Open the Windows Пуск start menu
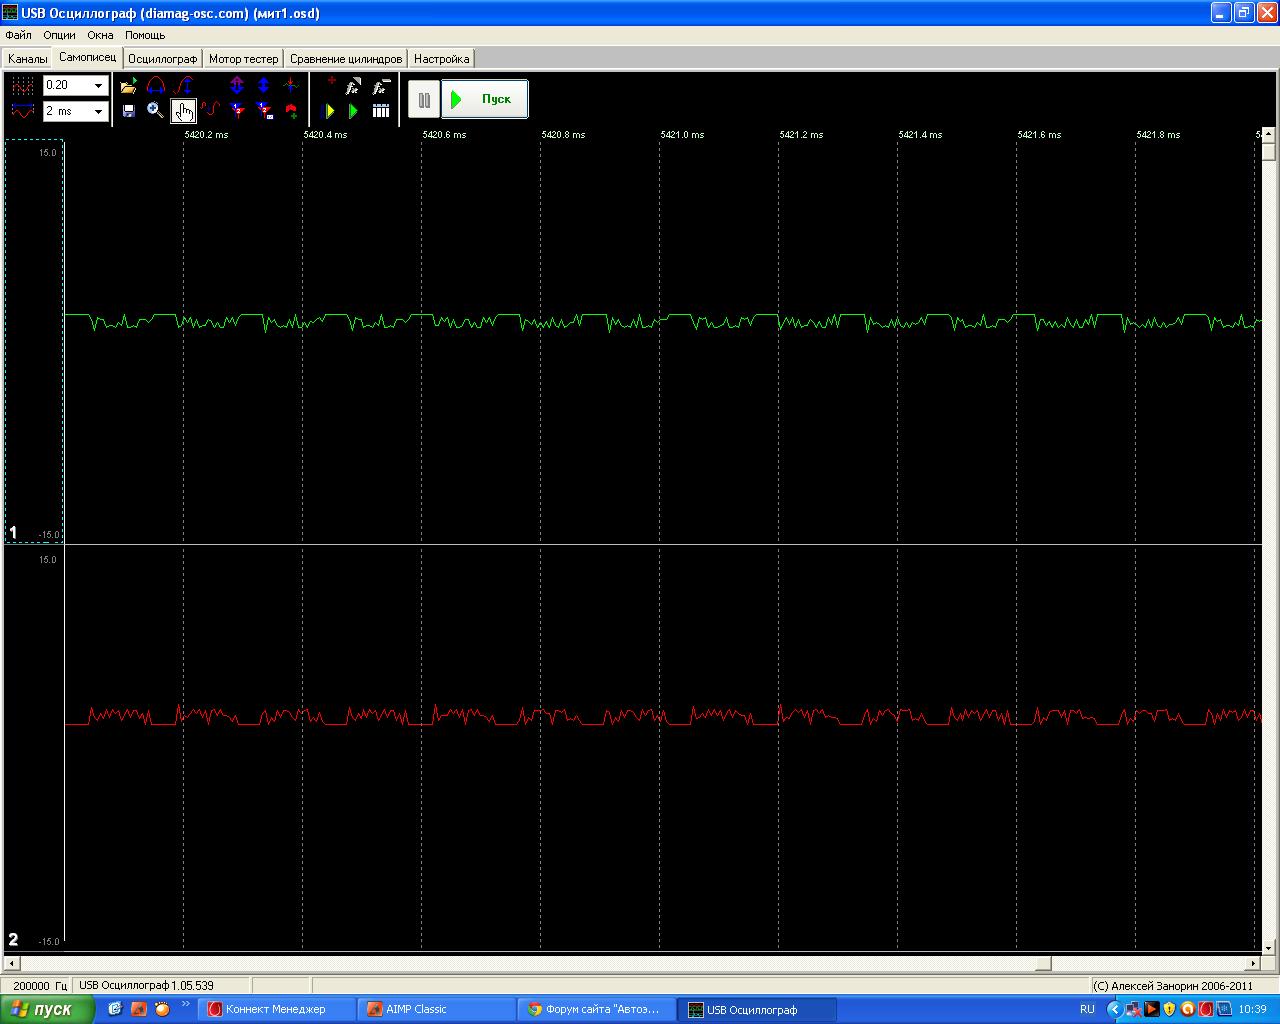This screenshot has width=1280, height=1024. coord(48,1009)
